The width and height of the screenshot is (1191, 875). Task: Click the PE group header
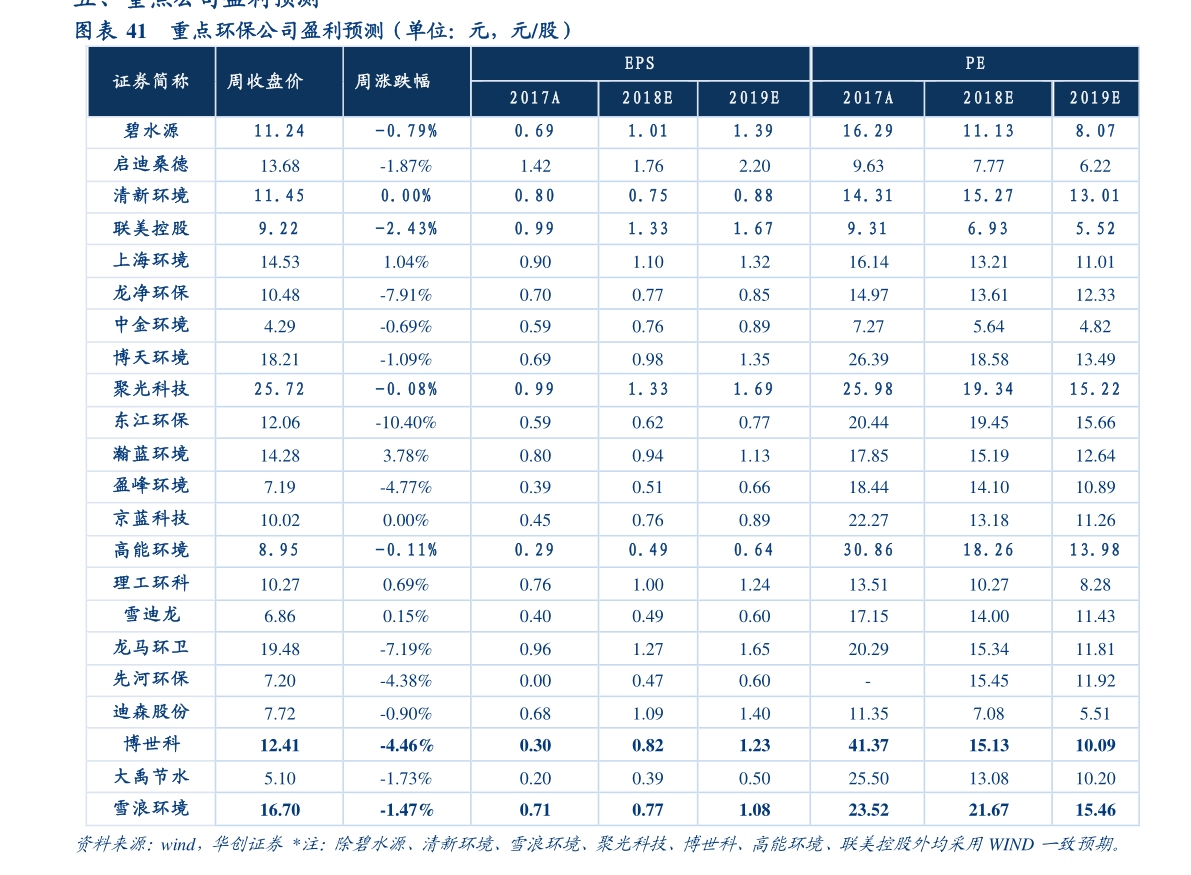974,63
